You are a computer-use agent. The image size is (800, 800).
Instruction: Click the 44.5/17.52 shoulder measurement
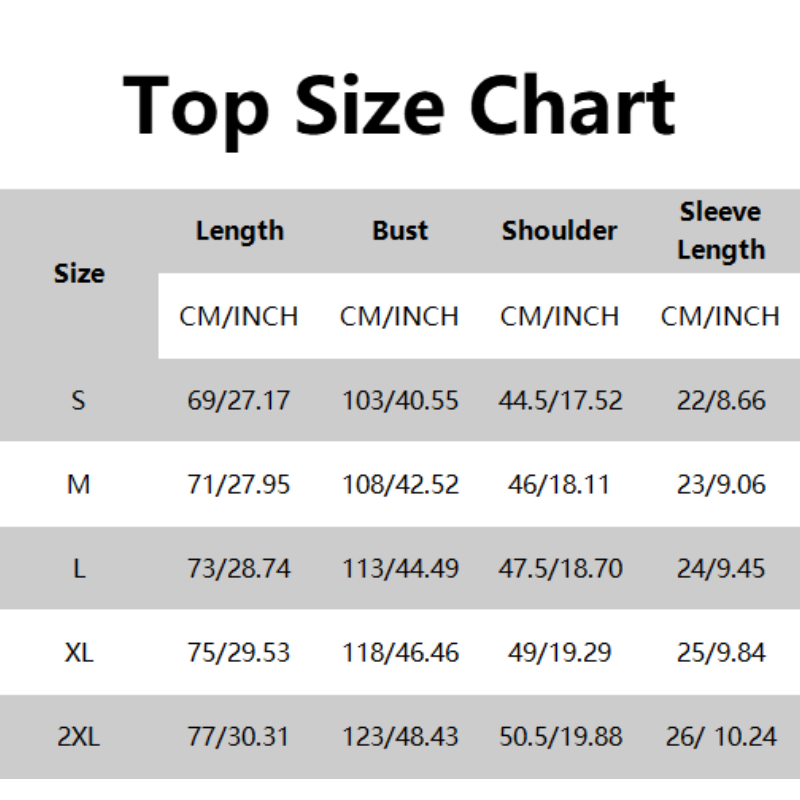coord(560,401)
